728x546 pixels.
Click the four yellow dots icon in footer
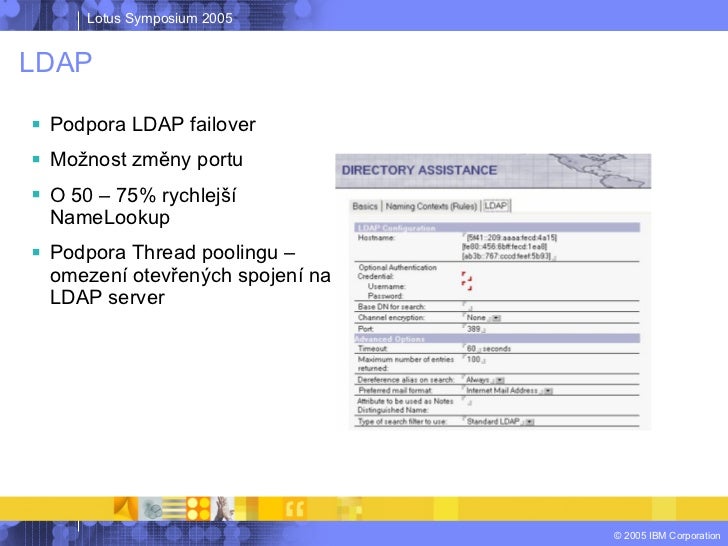pyautogui.click(x=199, y=509)
